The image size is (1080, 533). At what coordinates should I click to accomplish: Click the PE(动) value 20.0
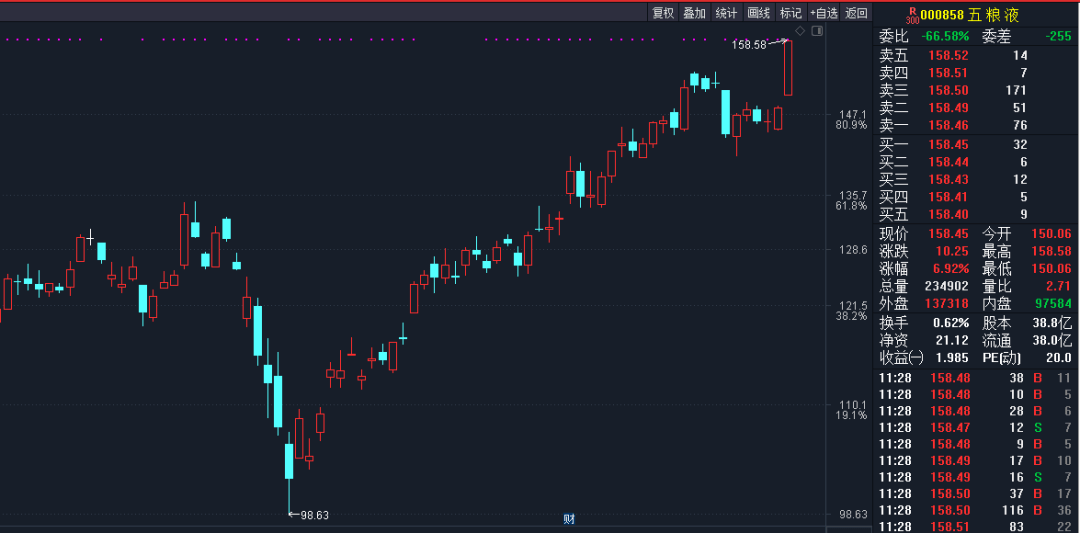1059,358
